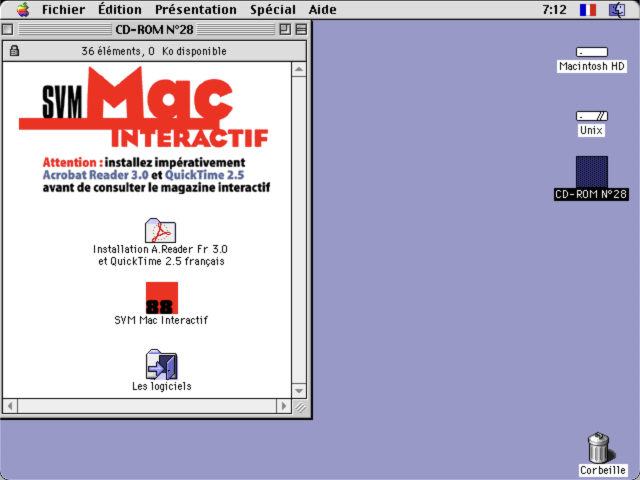Screen dimensions: 640x480
Task: Click the "Macintosh HD" label
Action: point(591,66)
